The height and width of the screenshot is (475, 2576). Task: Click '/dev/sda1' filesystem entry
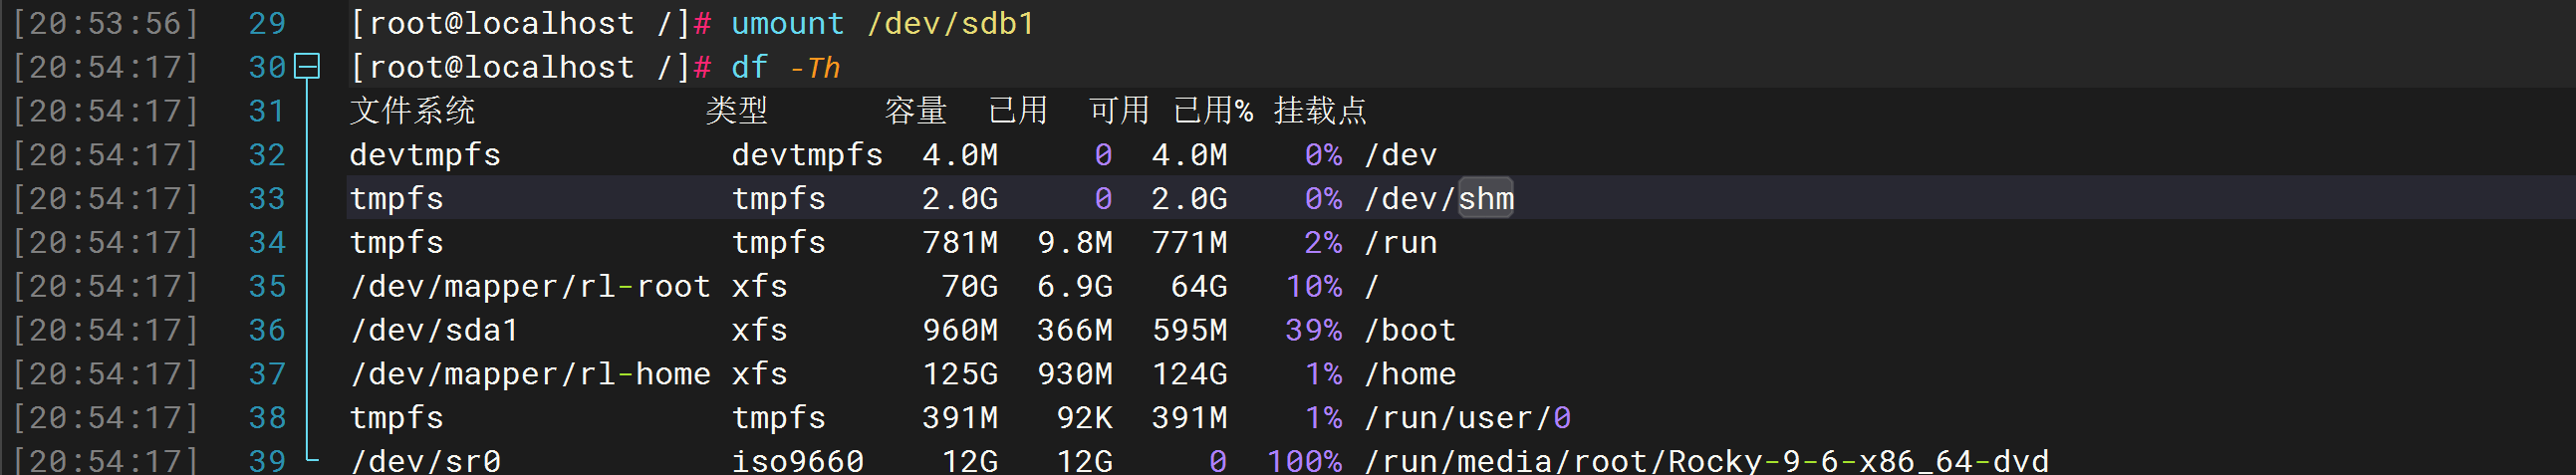(x=434, y=330)
